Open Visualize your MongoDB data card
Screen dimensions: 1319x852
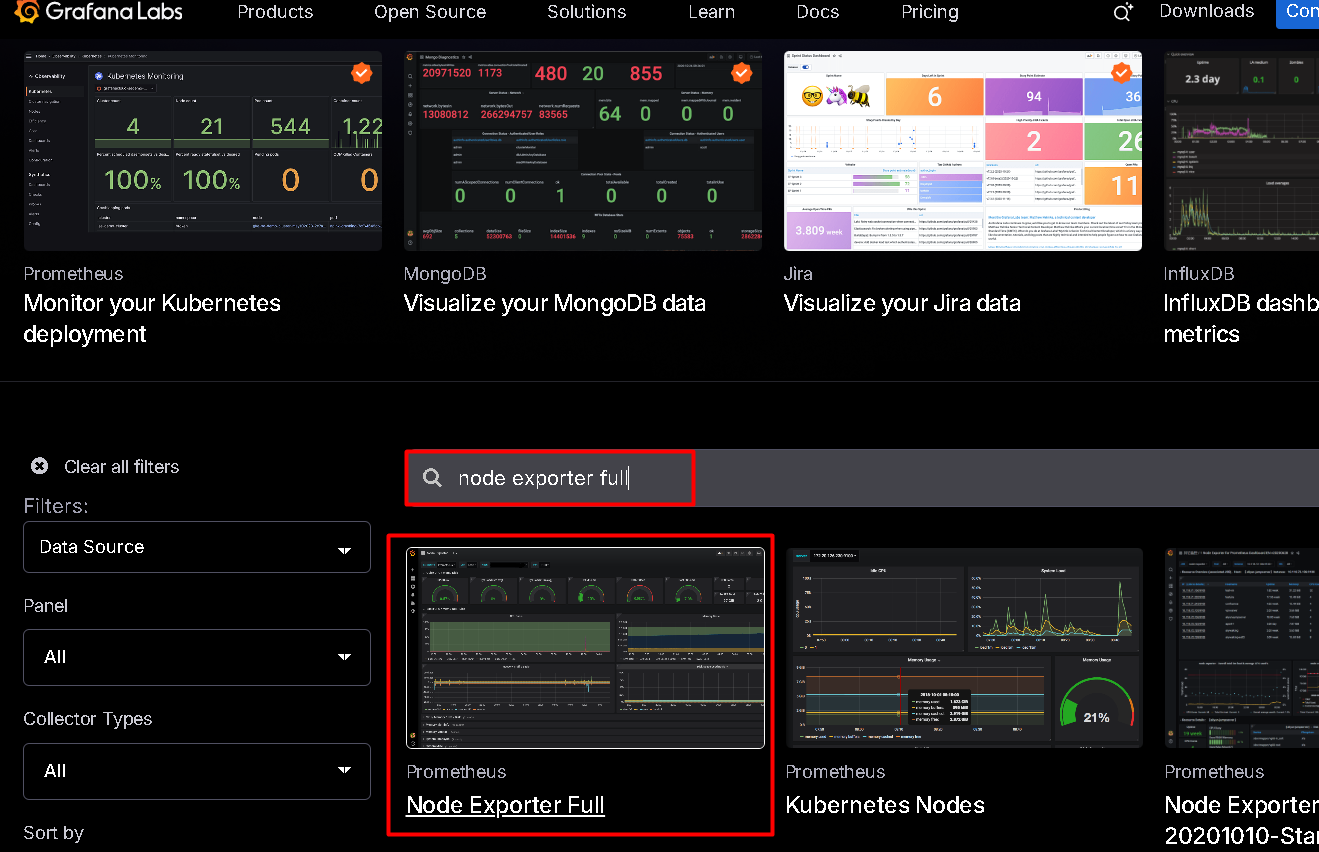554,303
